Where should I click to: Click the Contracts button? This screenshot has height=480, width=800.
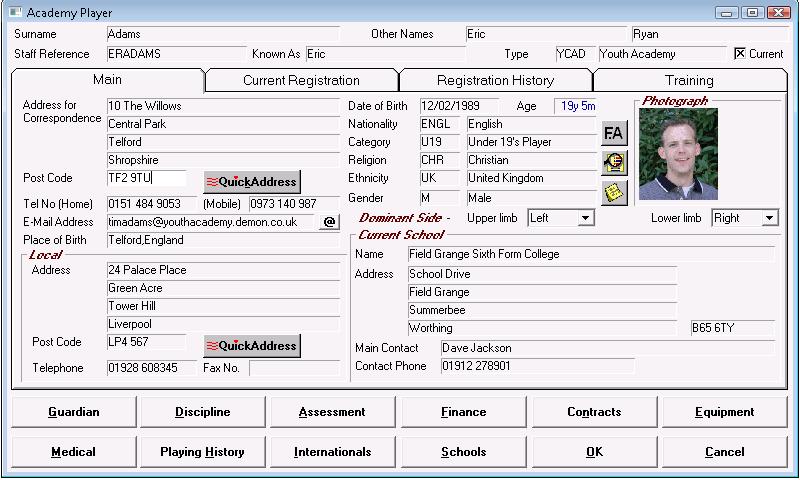coord(594,412)
